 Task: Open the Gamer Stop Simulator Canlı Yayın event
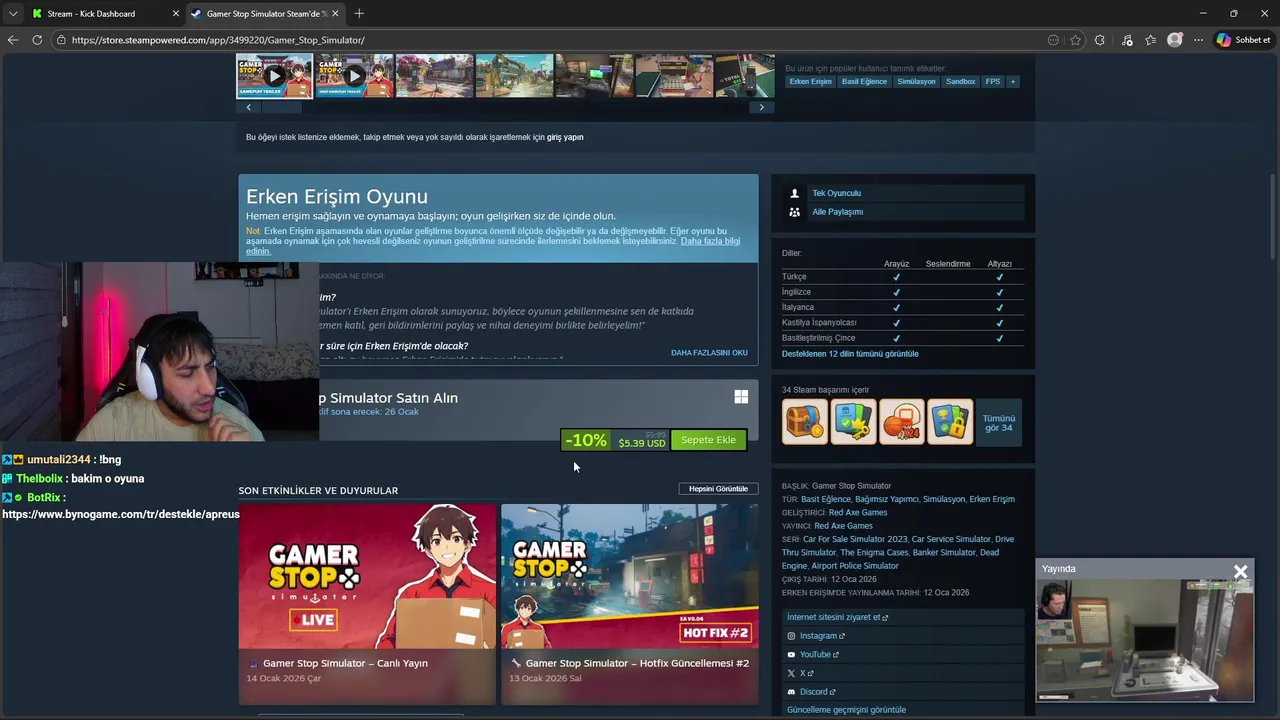tap(367, 604)
